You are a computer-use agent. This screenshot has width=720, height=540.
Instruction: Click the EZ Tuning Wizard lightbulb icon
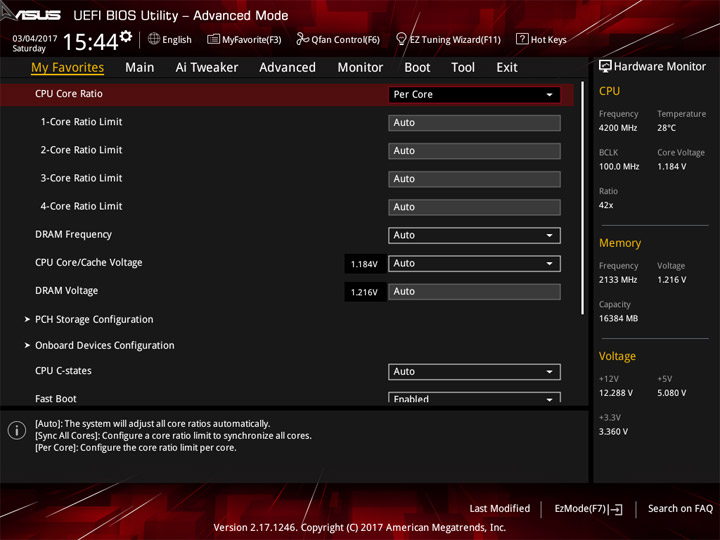[x=401, y=39]
